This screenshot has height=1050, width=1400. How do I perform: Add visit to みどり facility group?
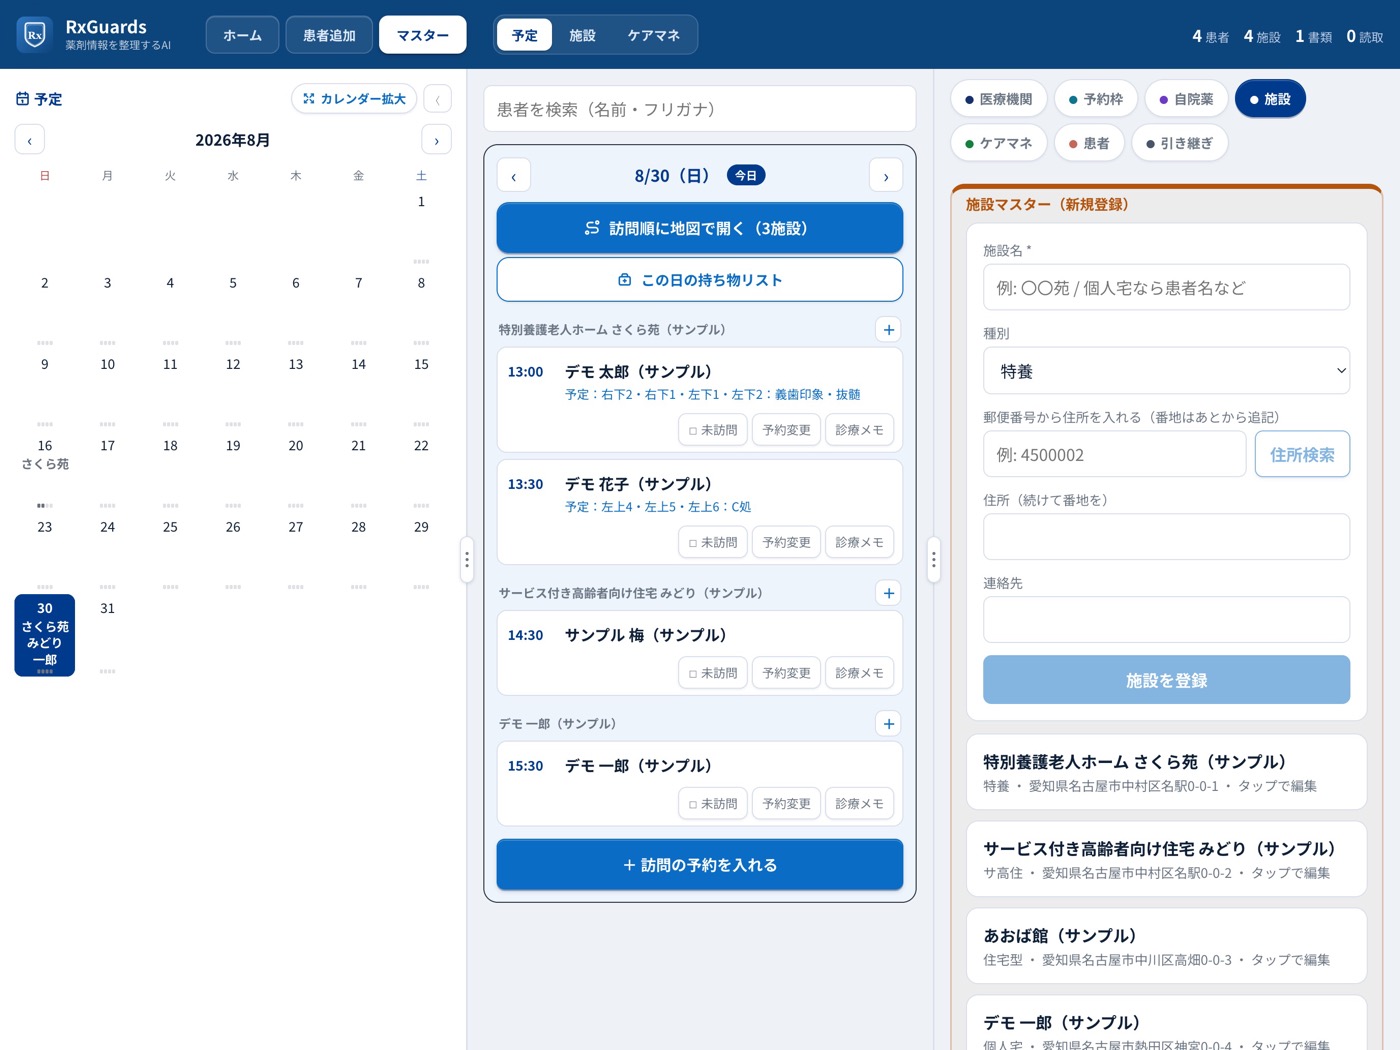[888, 593]
